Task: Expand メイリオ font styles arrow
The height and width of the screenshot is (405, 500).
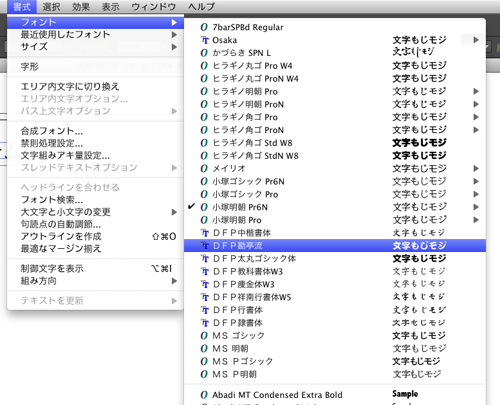Action: tap(476, 168)
